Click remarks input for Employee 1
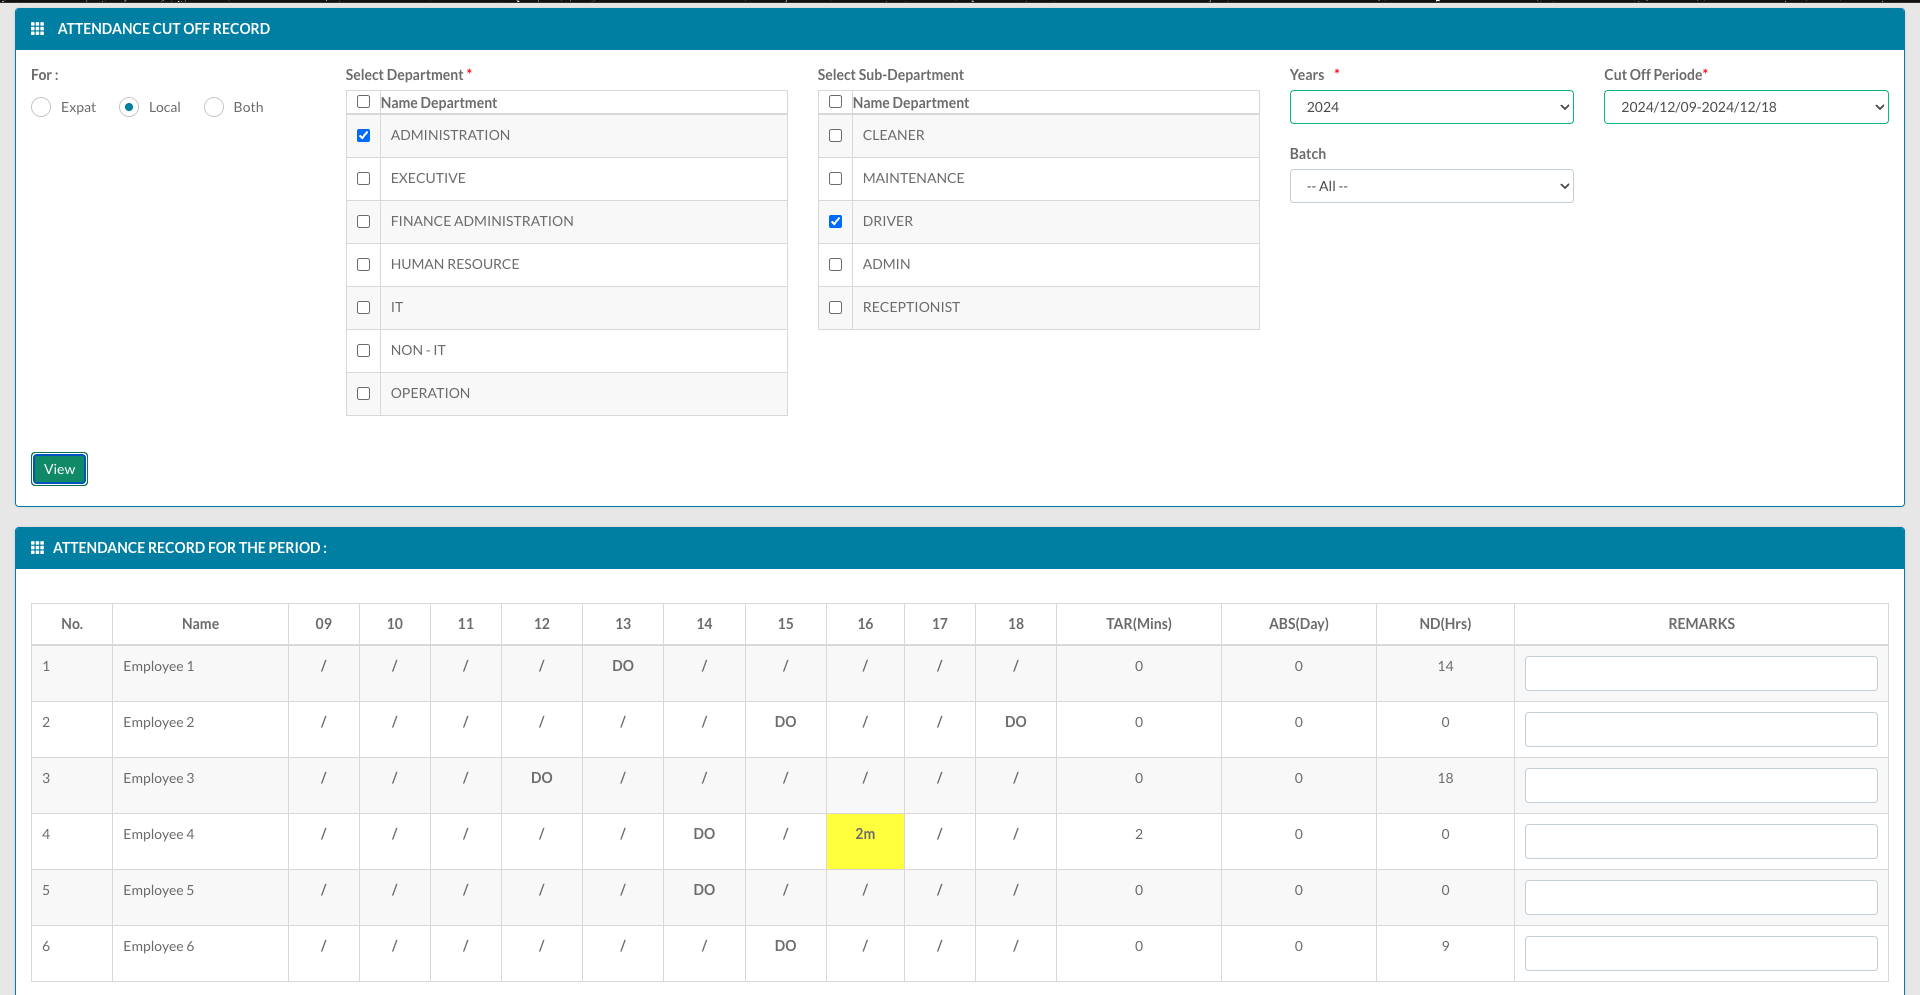 coord(1701,673)
